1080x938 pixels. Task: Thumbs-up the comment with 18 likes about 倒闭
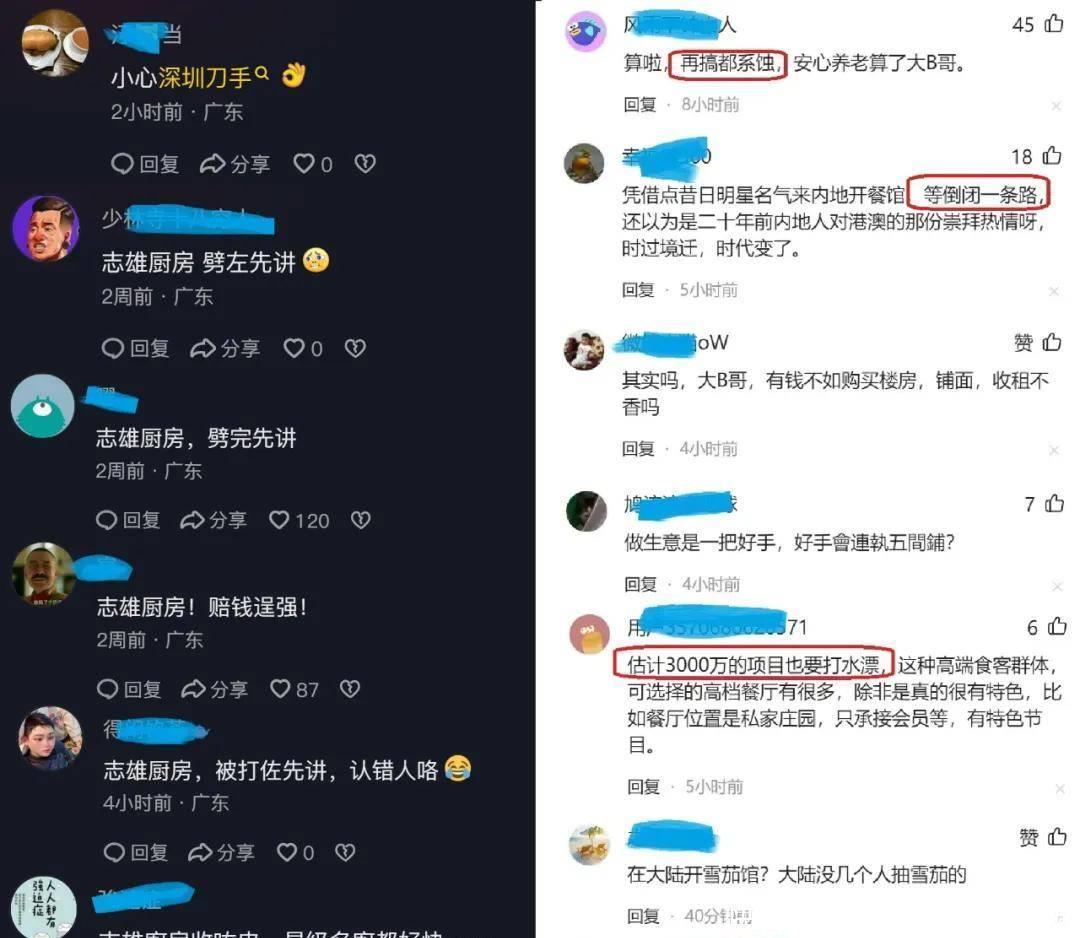(x=1052, y=156)
